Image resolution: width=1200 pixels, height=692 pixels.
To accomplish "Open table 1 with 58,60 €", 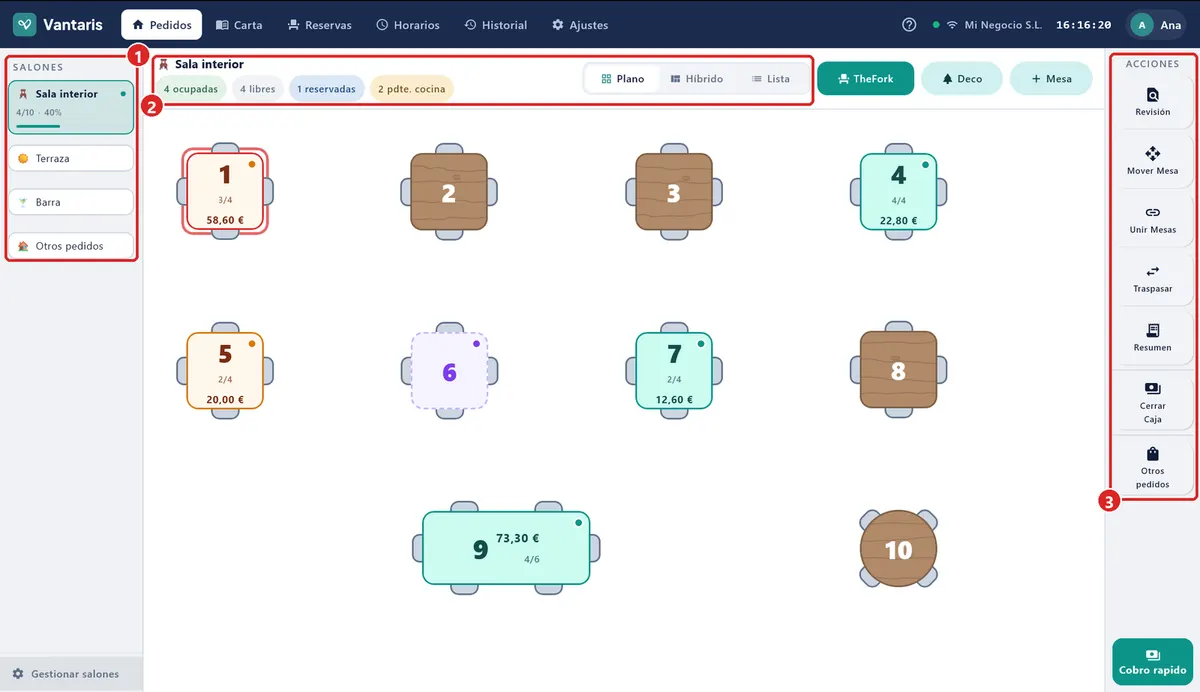I will (225, 191).
